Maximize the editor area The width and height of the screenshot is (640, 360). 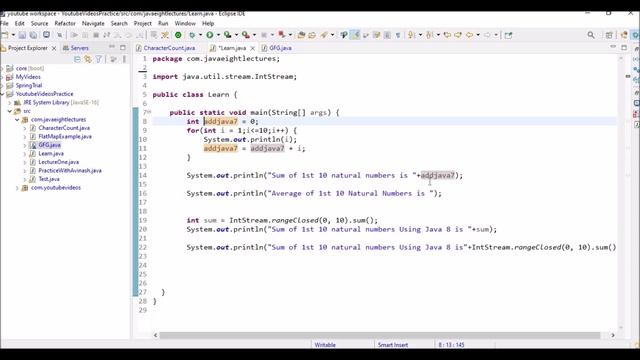click(x=624, y=48)
